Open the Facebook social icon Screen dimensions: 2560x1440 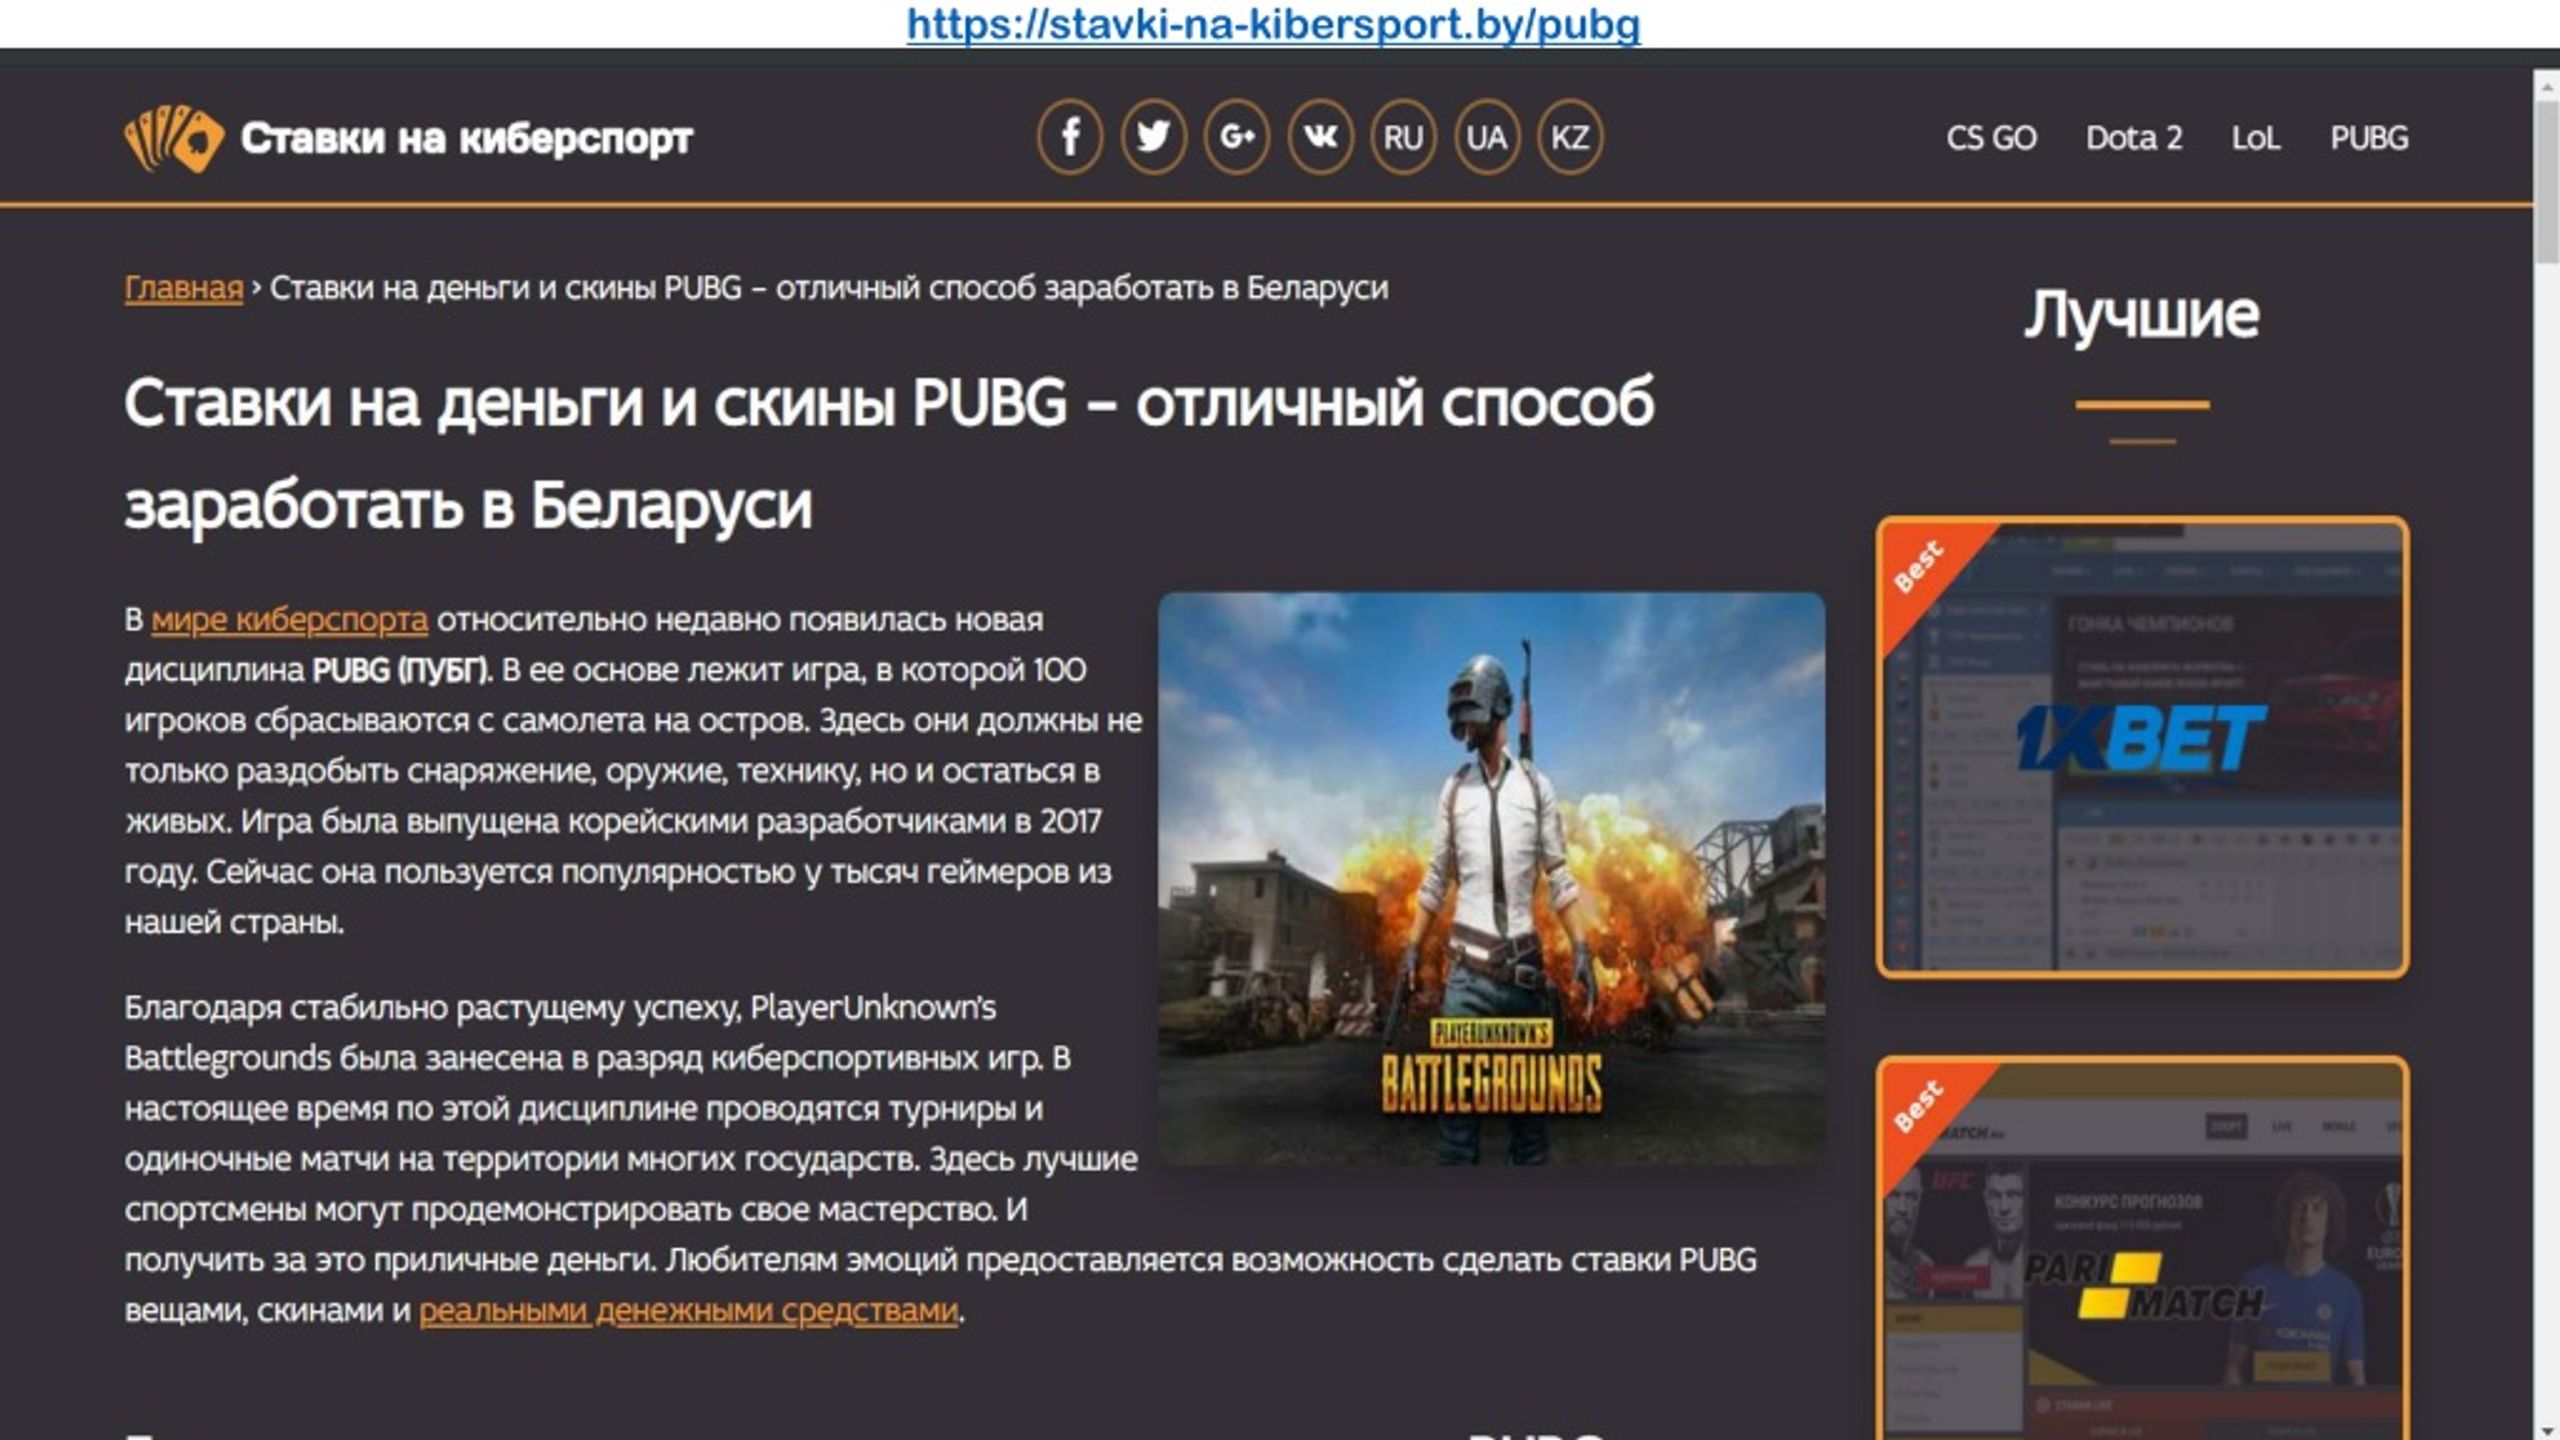point(1070,137)
